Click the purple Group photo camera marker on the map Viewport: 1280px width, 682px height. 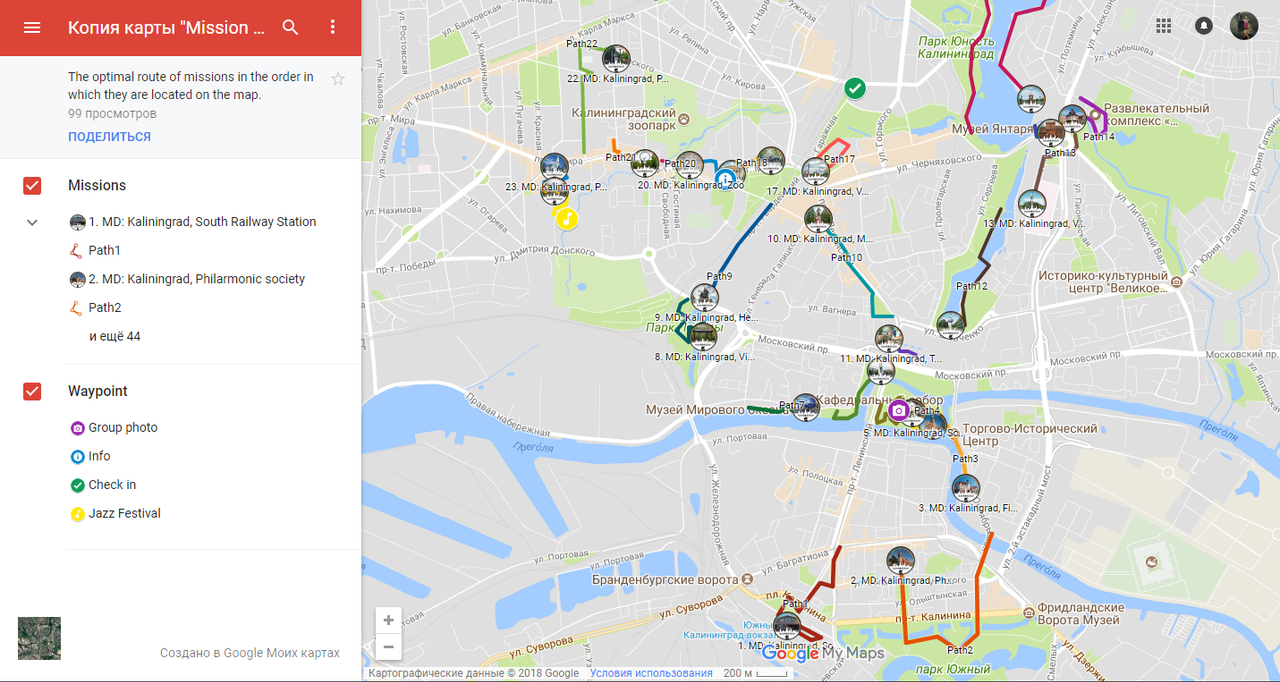898,410
